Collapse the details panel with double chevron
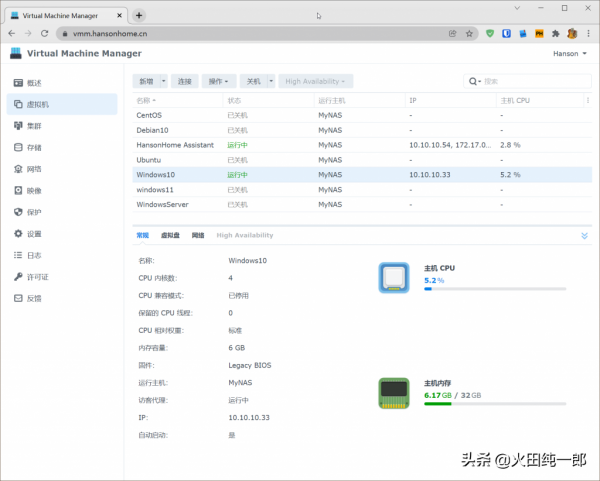600x481 pixels. [584, 236]
